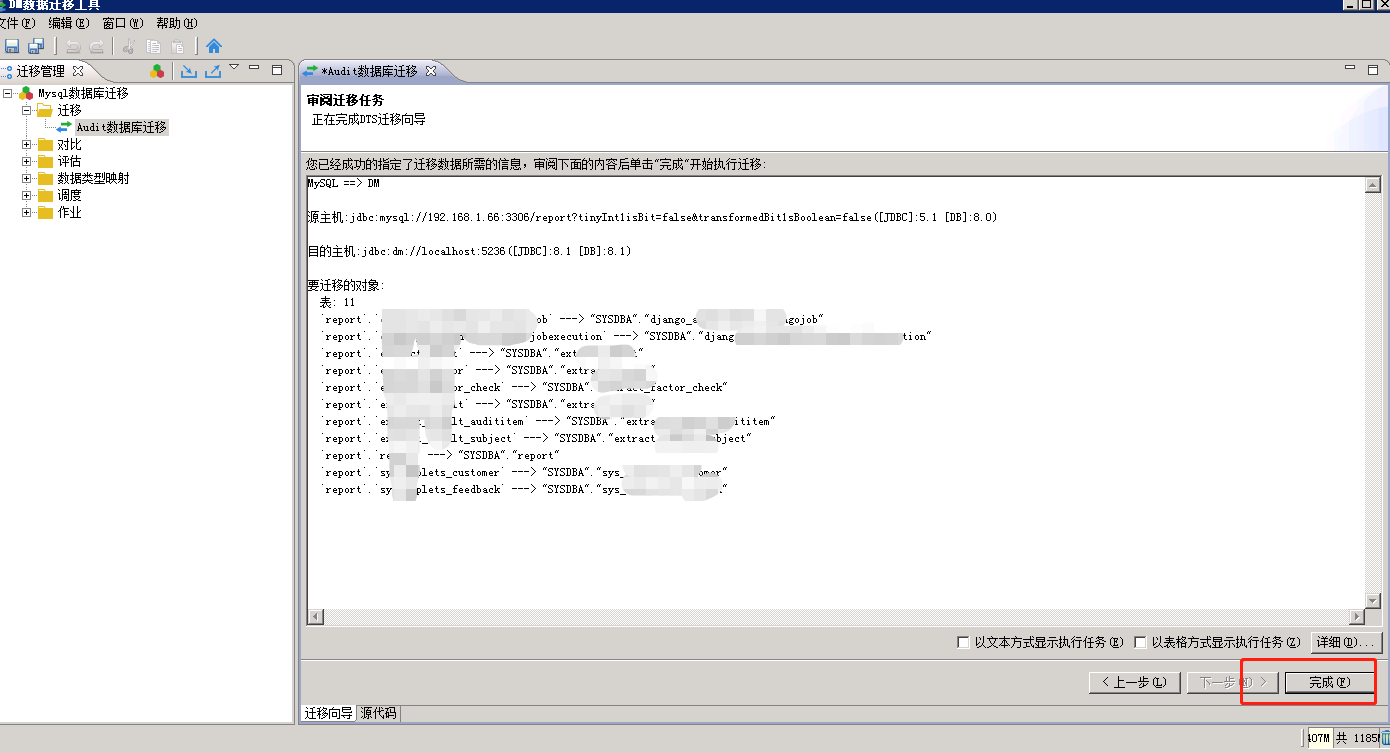The image size is (1390, 753).
Task: Click the 完成 button to start migration
Action: (x=1329, y=682)
